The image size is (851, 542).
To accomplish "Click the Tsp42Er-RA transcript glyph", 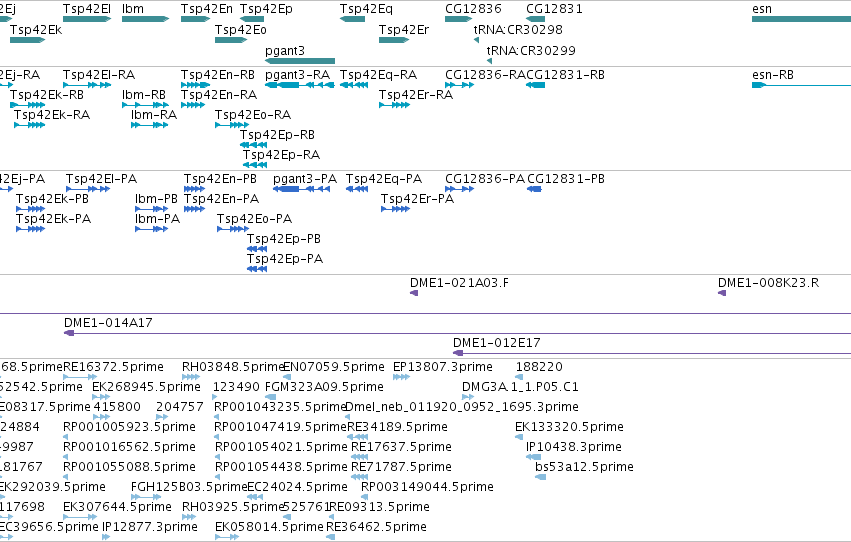I will coord(394,105).
